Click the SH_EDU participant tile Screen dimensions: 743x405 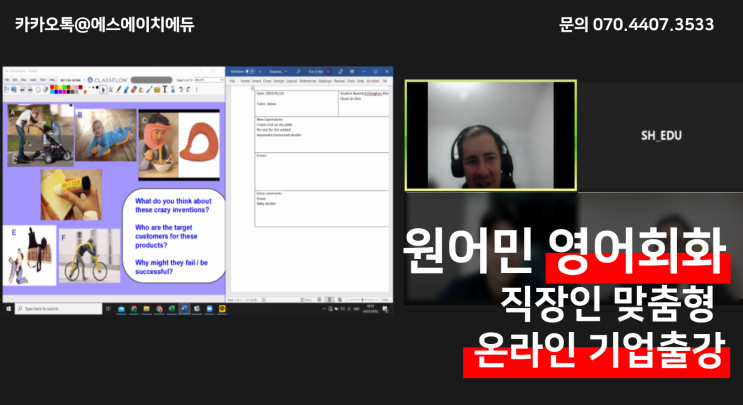pos(661,135)
